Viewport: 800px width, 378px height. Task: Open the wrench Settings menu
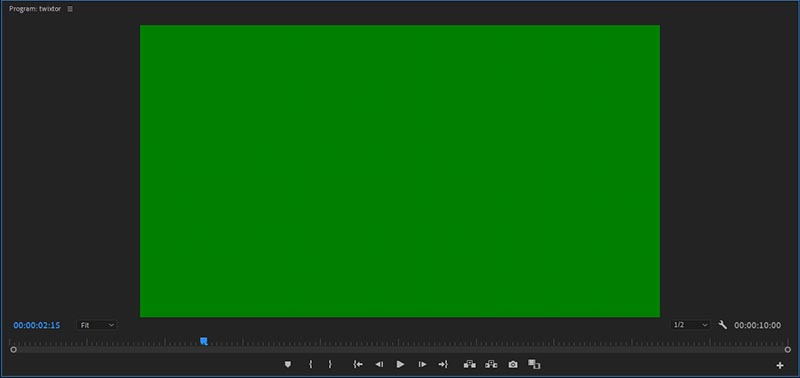(x=722, y=325)
